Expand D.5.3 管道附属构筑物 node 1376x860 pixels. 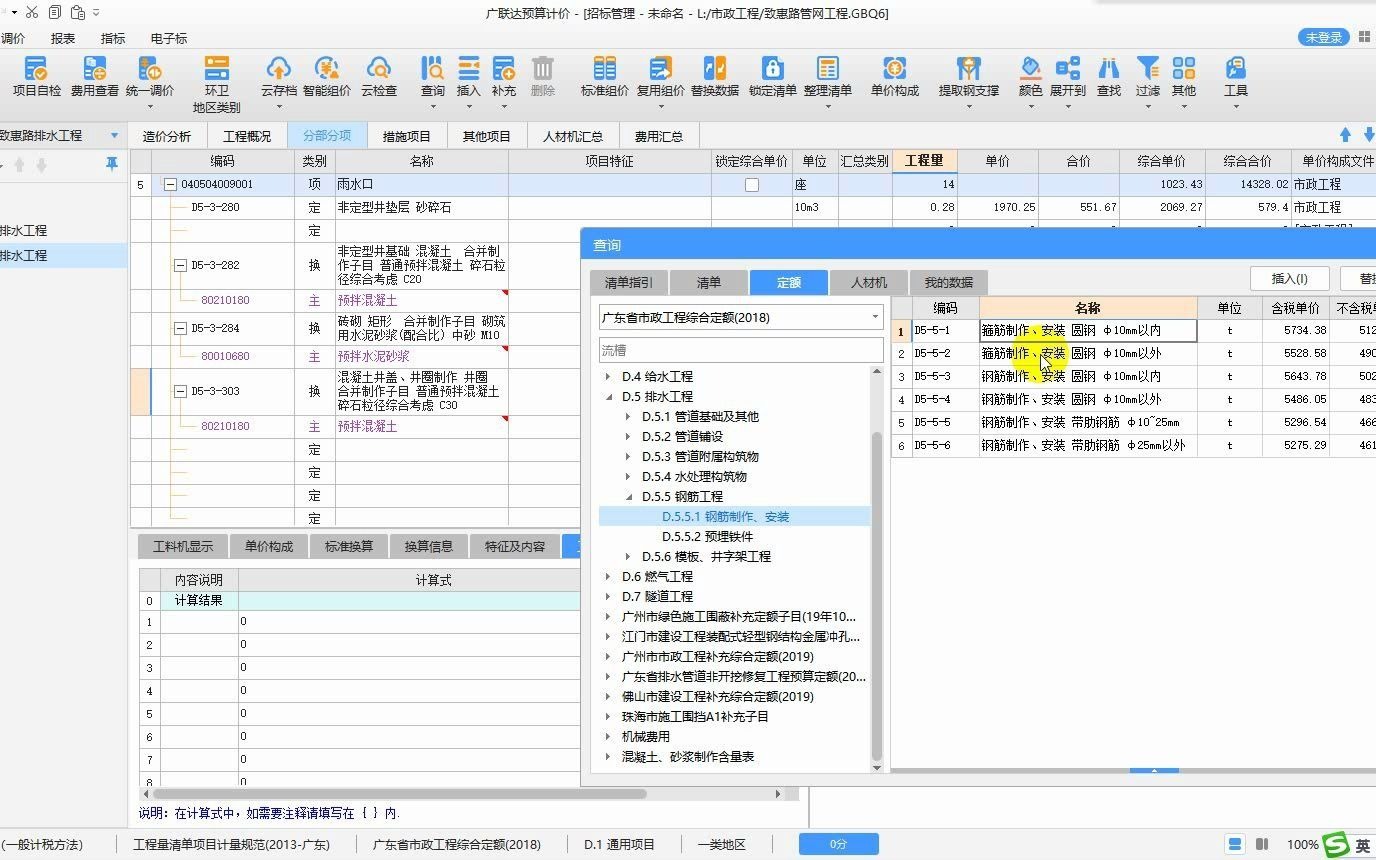(628, 457)
